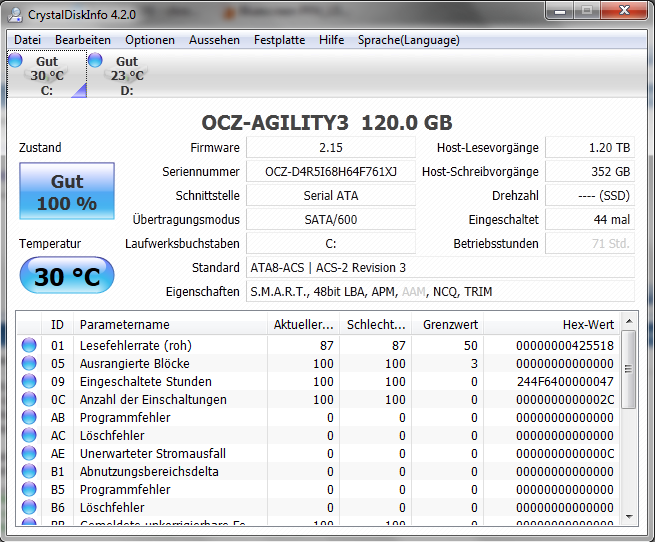This screenshot has width=655, height=542.
Task: Minimize the CrystalDiskInfo window
Action: 560,11
